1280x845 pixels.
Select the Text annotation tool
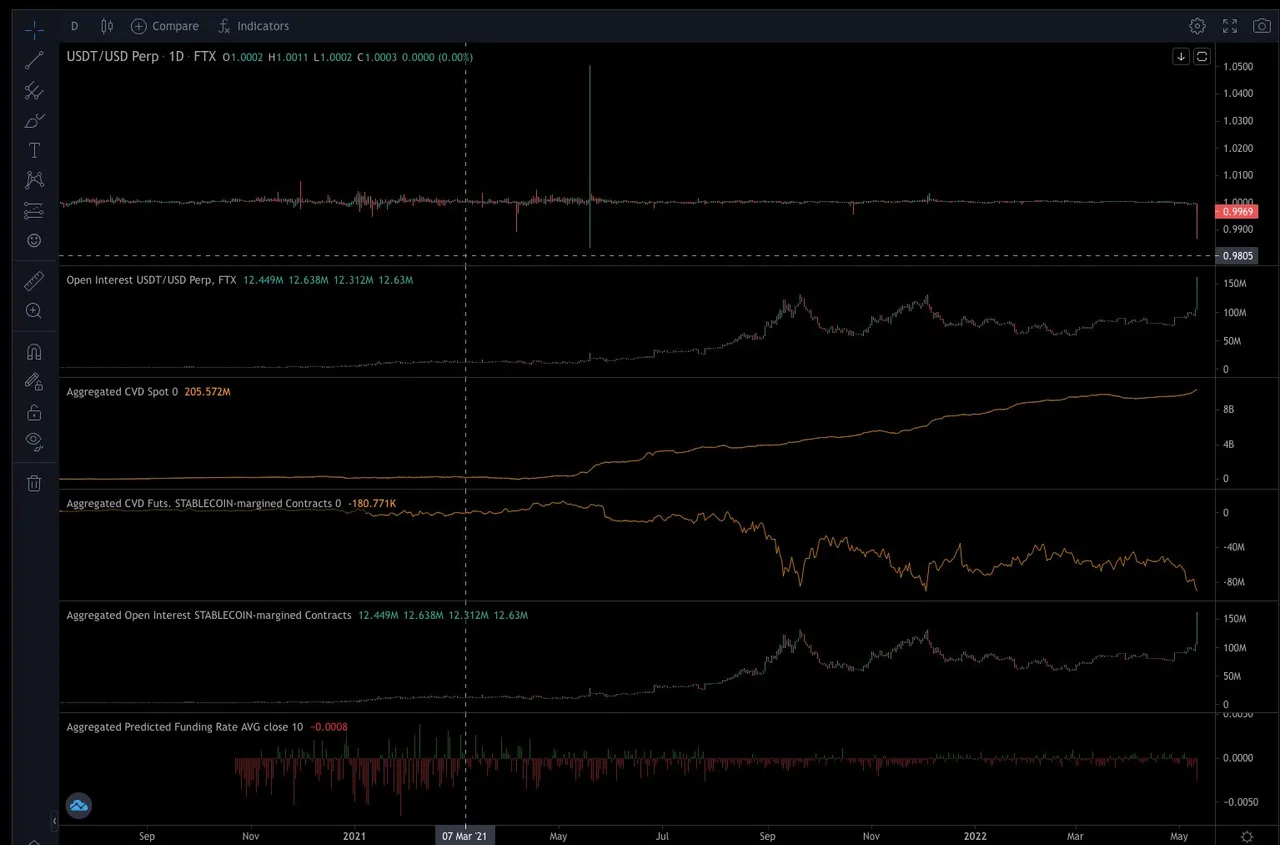pyautogui.click(x=34, y=150)
